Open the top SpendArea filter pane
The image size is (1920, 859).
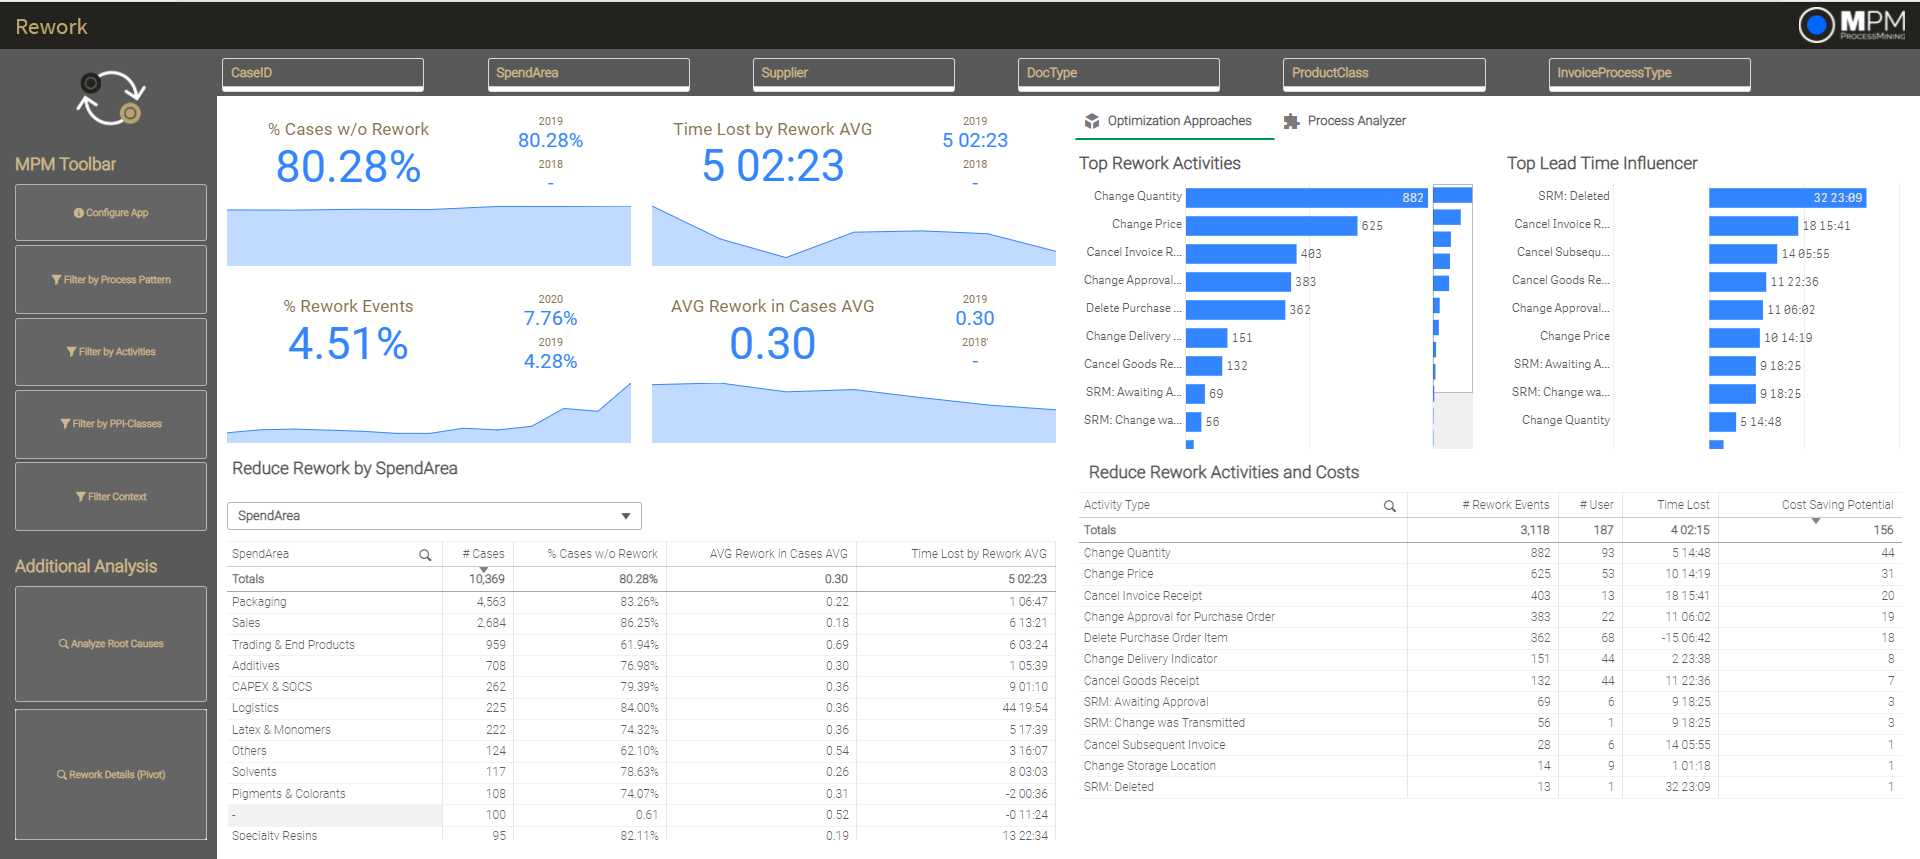pos(588,73)
